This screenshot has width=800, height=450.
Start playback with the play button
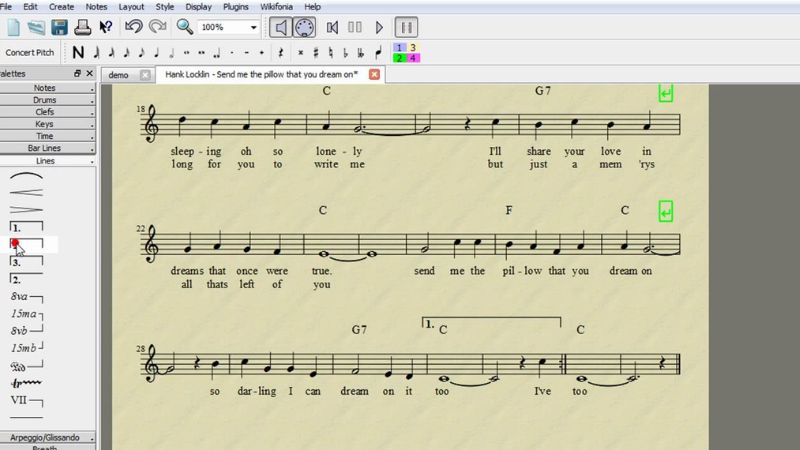coord(379,27)
